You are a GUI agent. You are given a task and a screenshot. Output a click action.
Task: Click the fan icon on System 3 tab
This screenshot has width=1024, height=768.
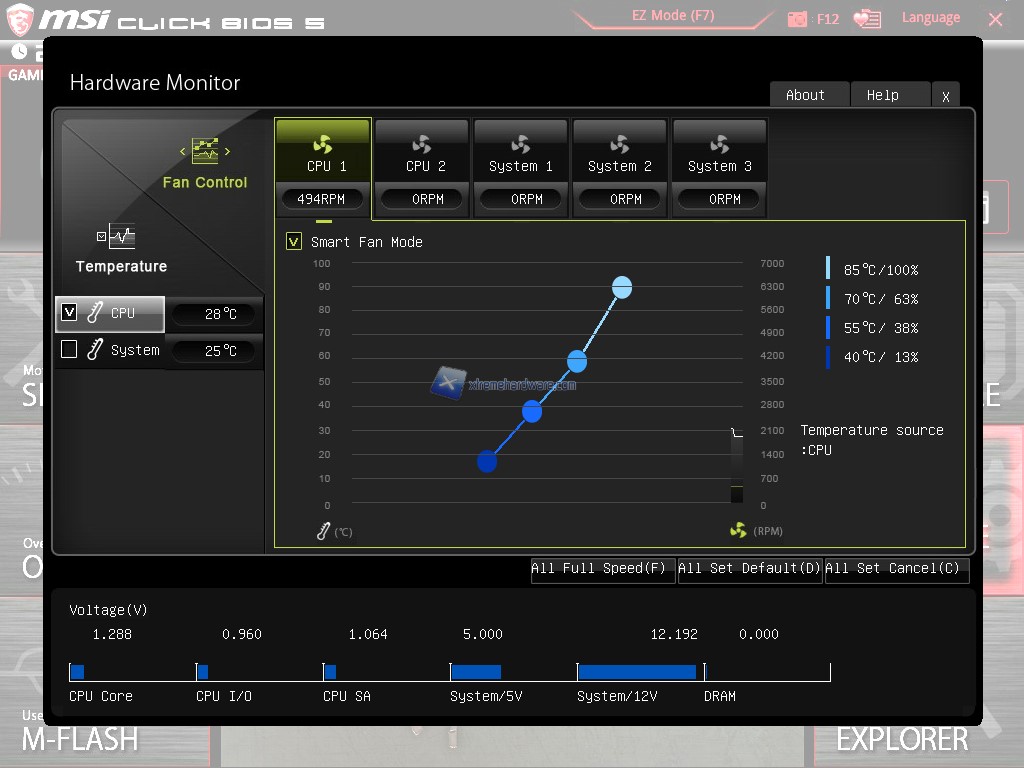(720, 144)
